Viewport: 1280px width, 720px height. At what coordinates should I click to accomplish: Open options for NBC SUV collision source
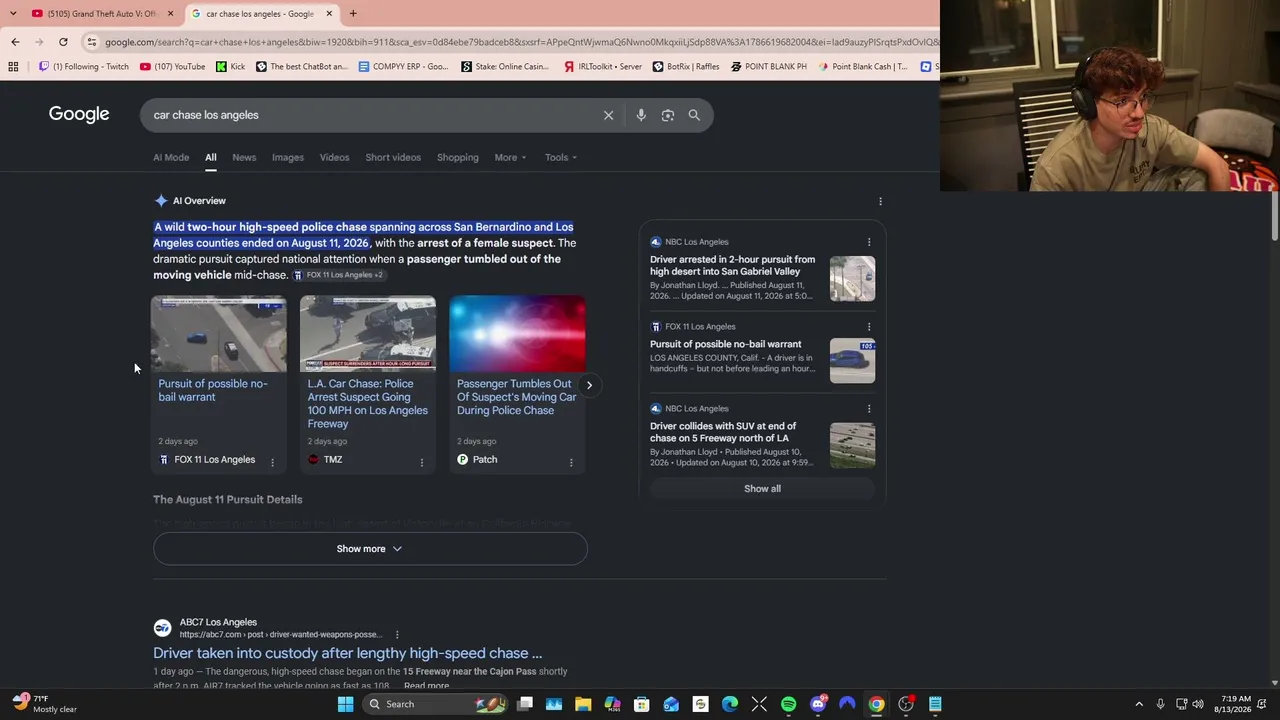(x=869, y=409)
